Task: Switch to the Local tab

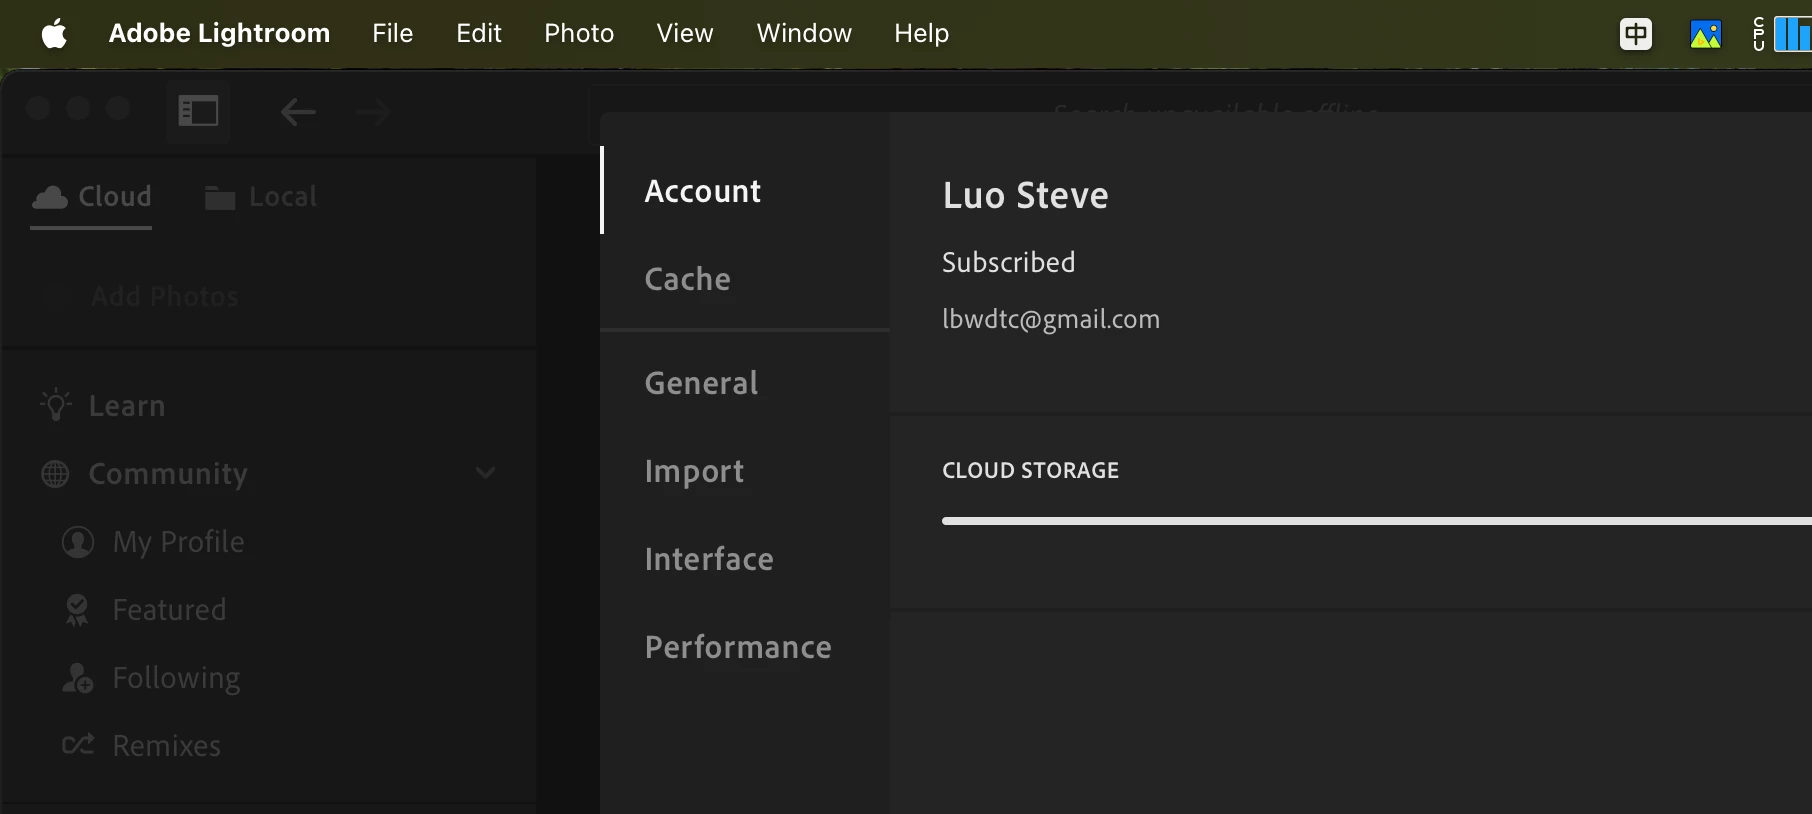Action: click(x=261, y=197)
